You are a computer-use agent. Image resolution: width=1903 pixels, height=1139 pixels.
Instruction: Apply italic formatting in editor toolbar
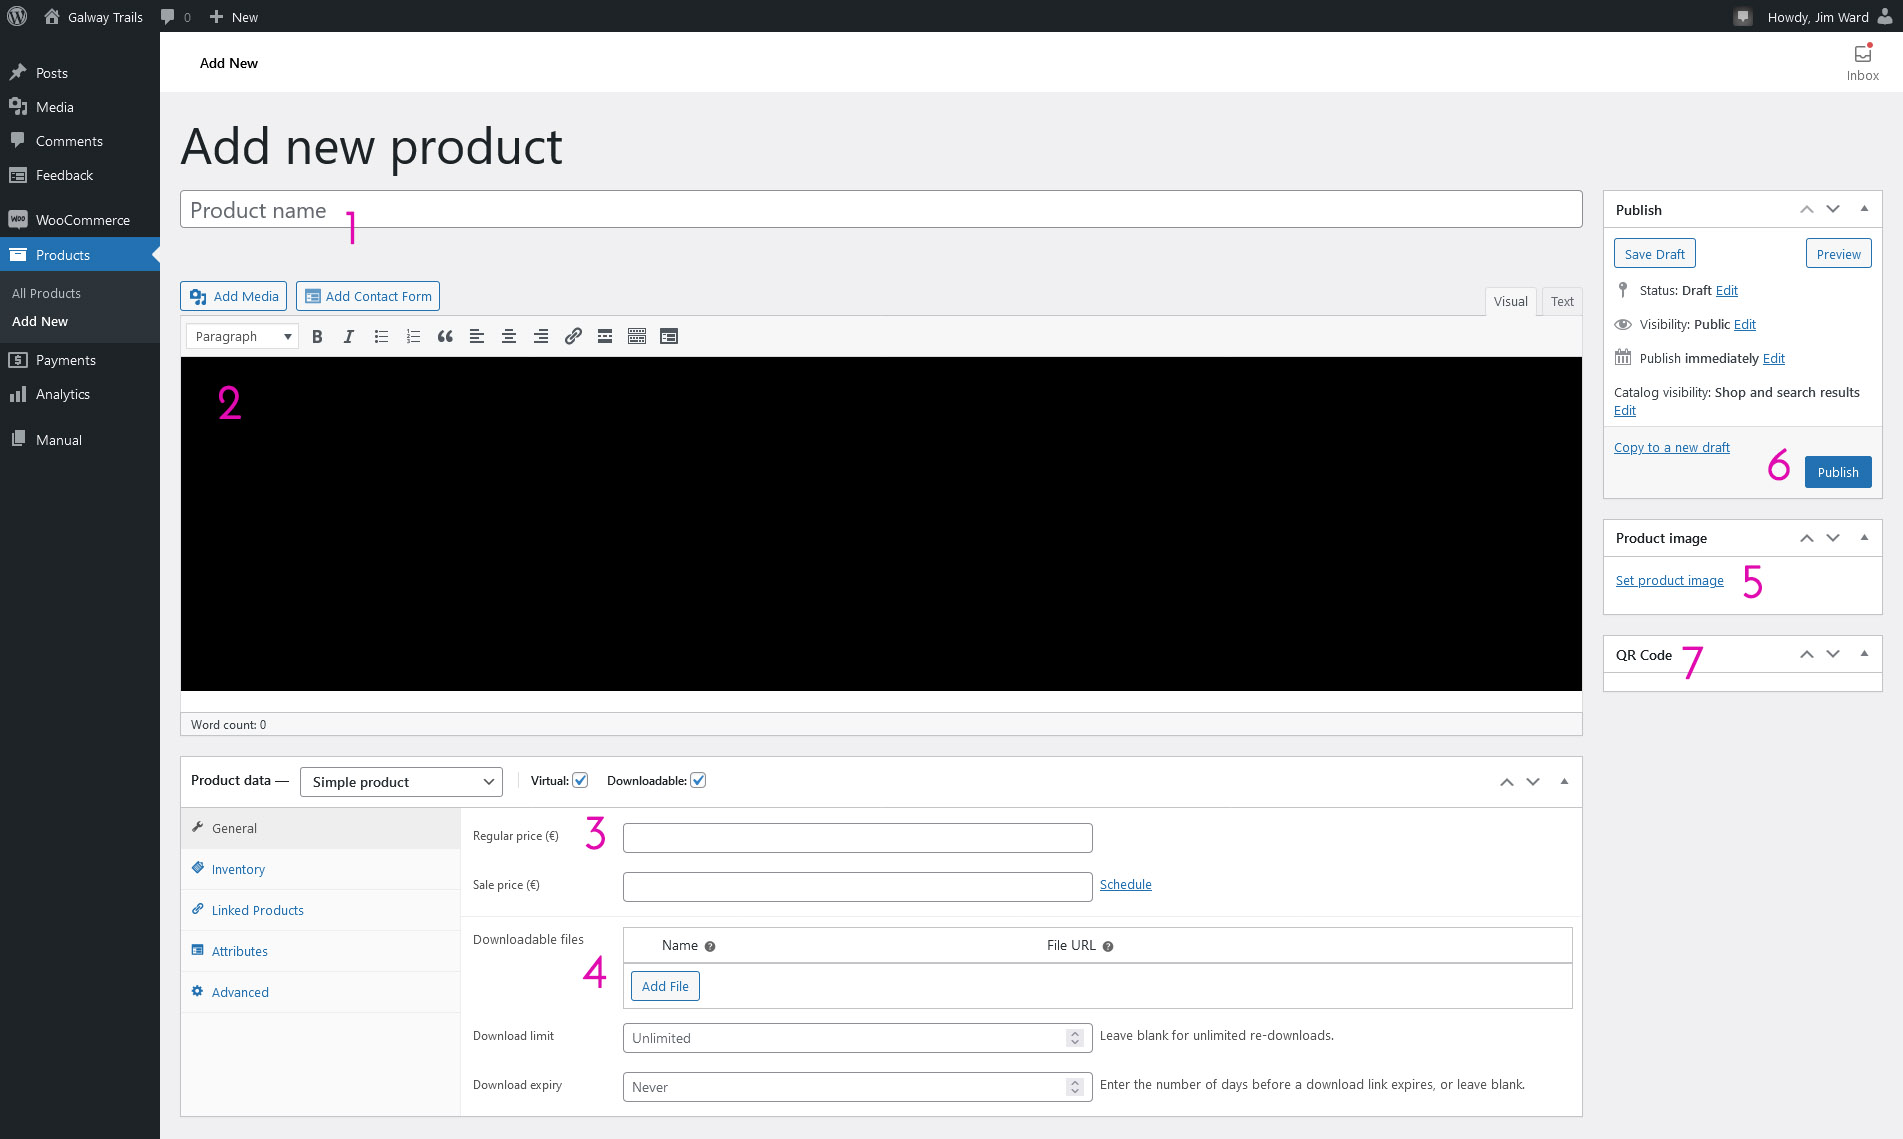click(x=349, y=337)
